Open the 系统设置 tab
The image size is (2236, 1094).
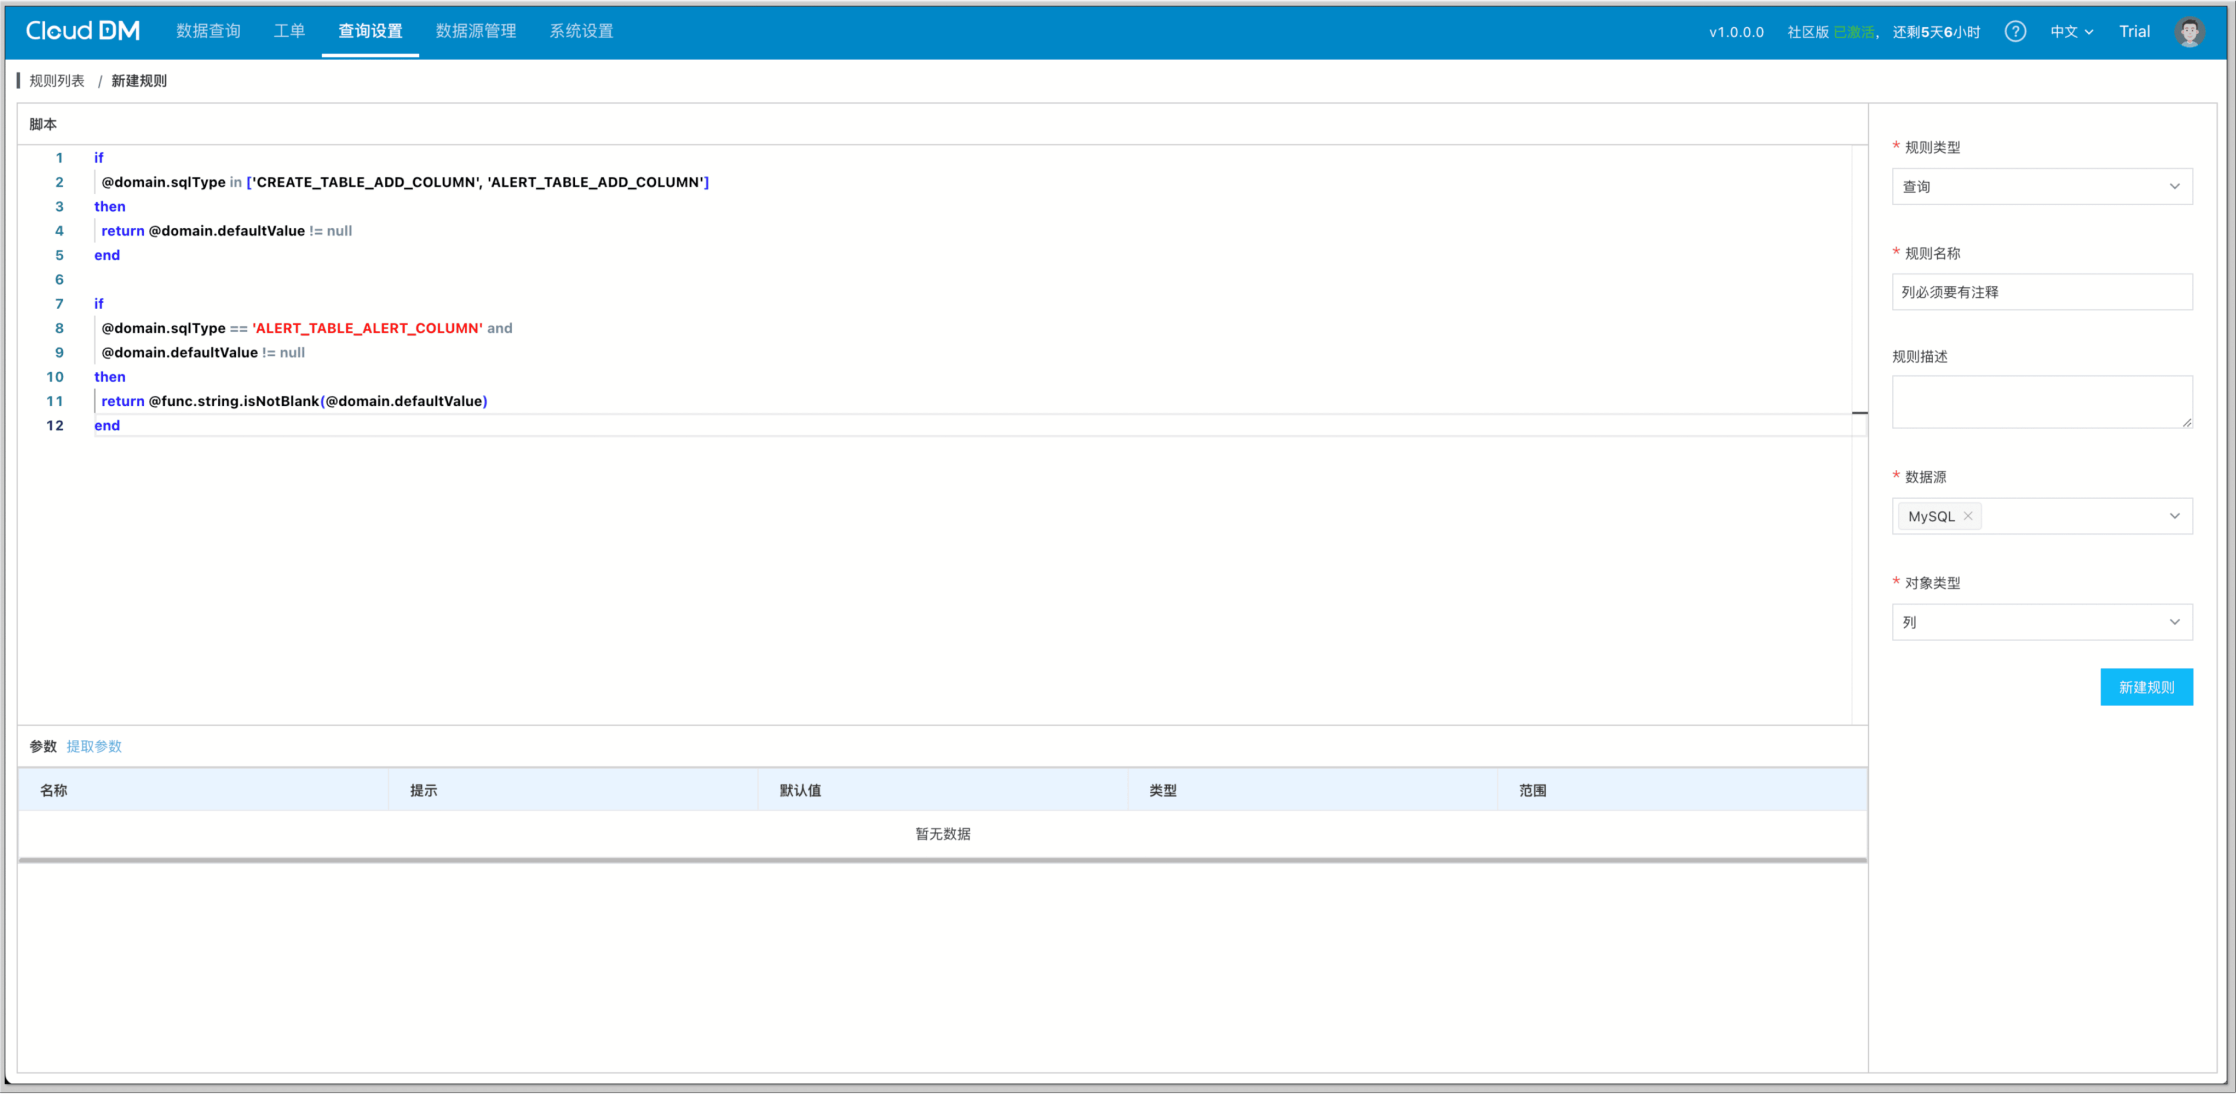pyautogui.click(x=581, y=31)
